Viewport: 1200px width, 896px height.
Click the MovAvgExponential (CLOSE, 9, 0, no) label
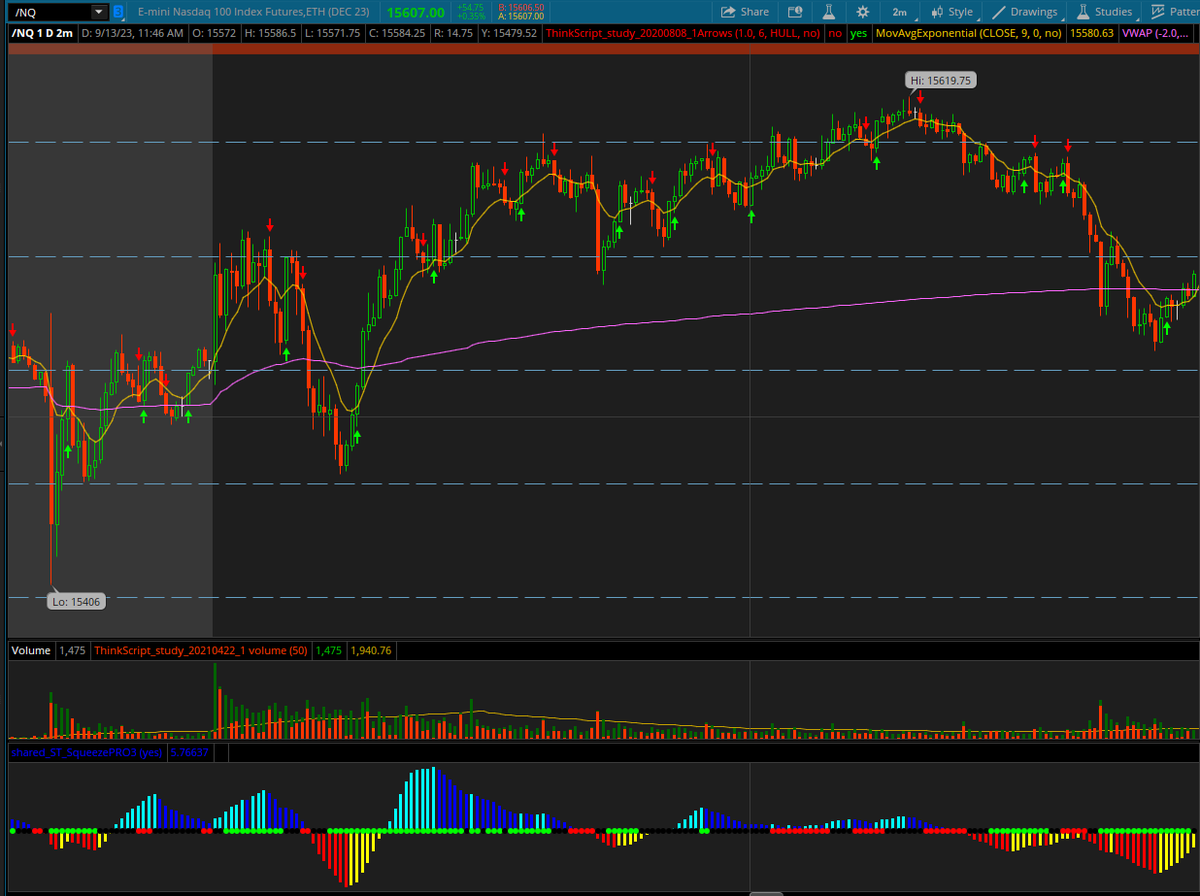pos(969,33)
